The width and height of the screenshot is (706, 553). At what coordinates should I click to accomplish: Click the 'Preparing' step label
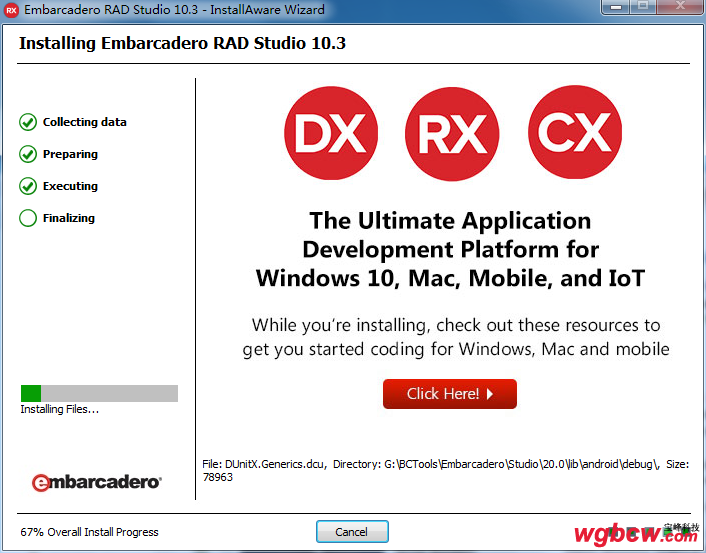(x=70, y=154)
